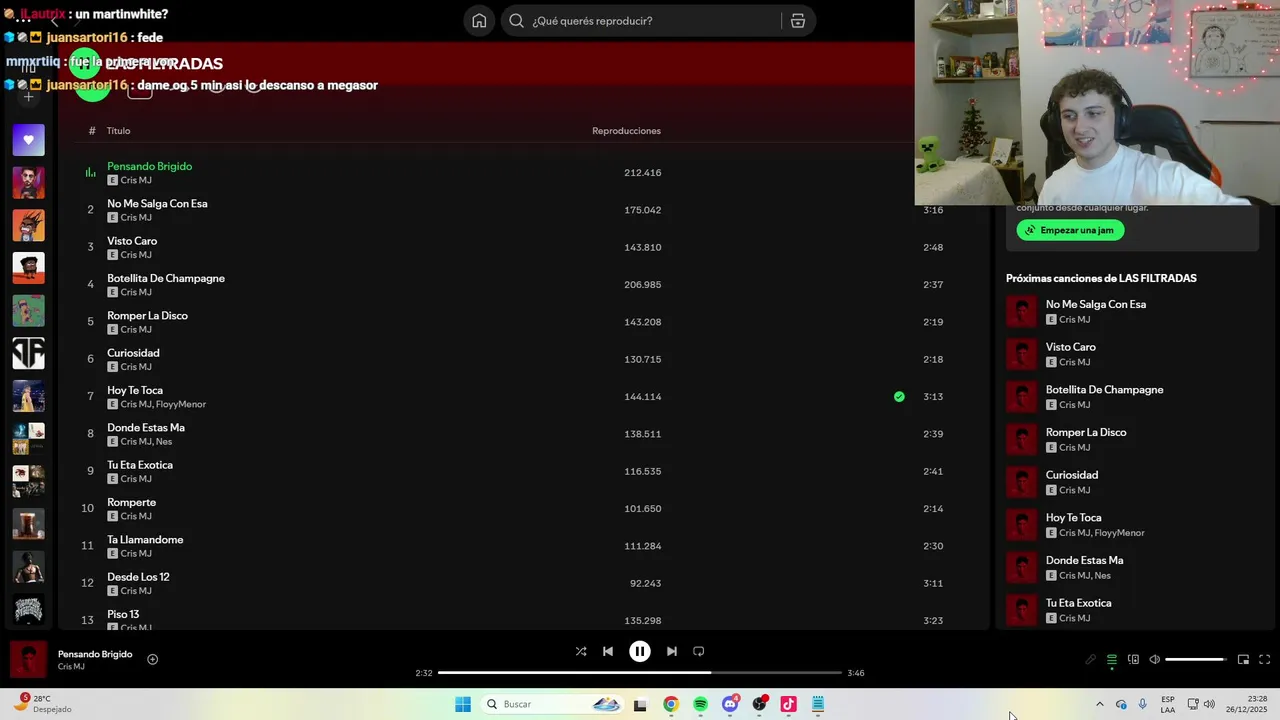
Task: Open Notepad from taskbar
Action: pos(818,704)
